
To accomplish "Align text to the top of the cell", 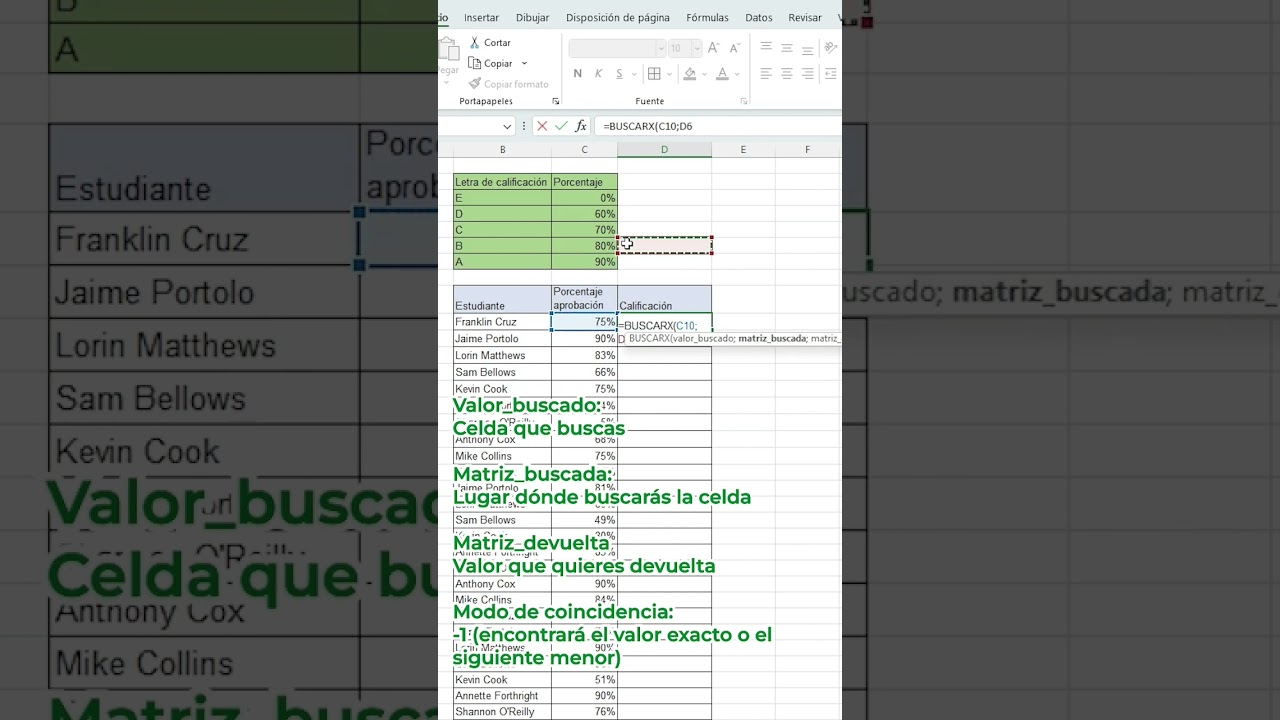I will (x=766, y=48).
